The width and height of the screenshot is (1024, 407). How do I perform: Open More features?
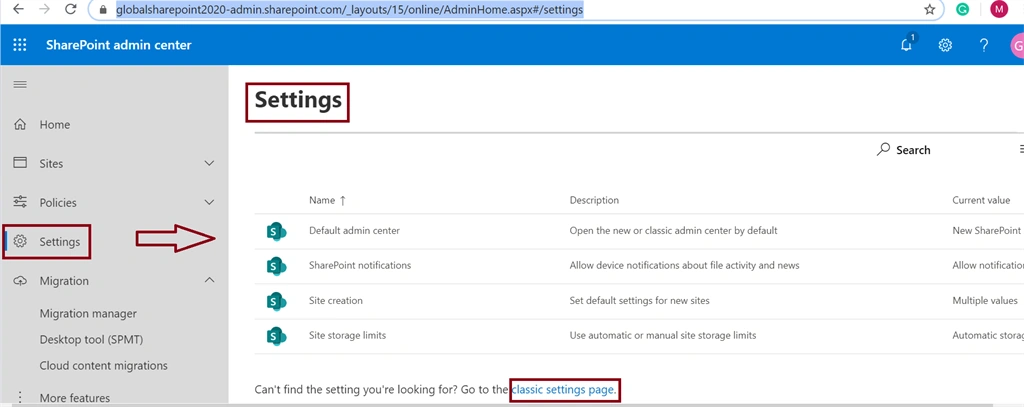[x=74, y=398]
